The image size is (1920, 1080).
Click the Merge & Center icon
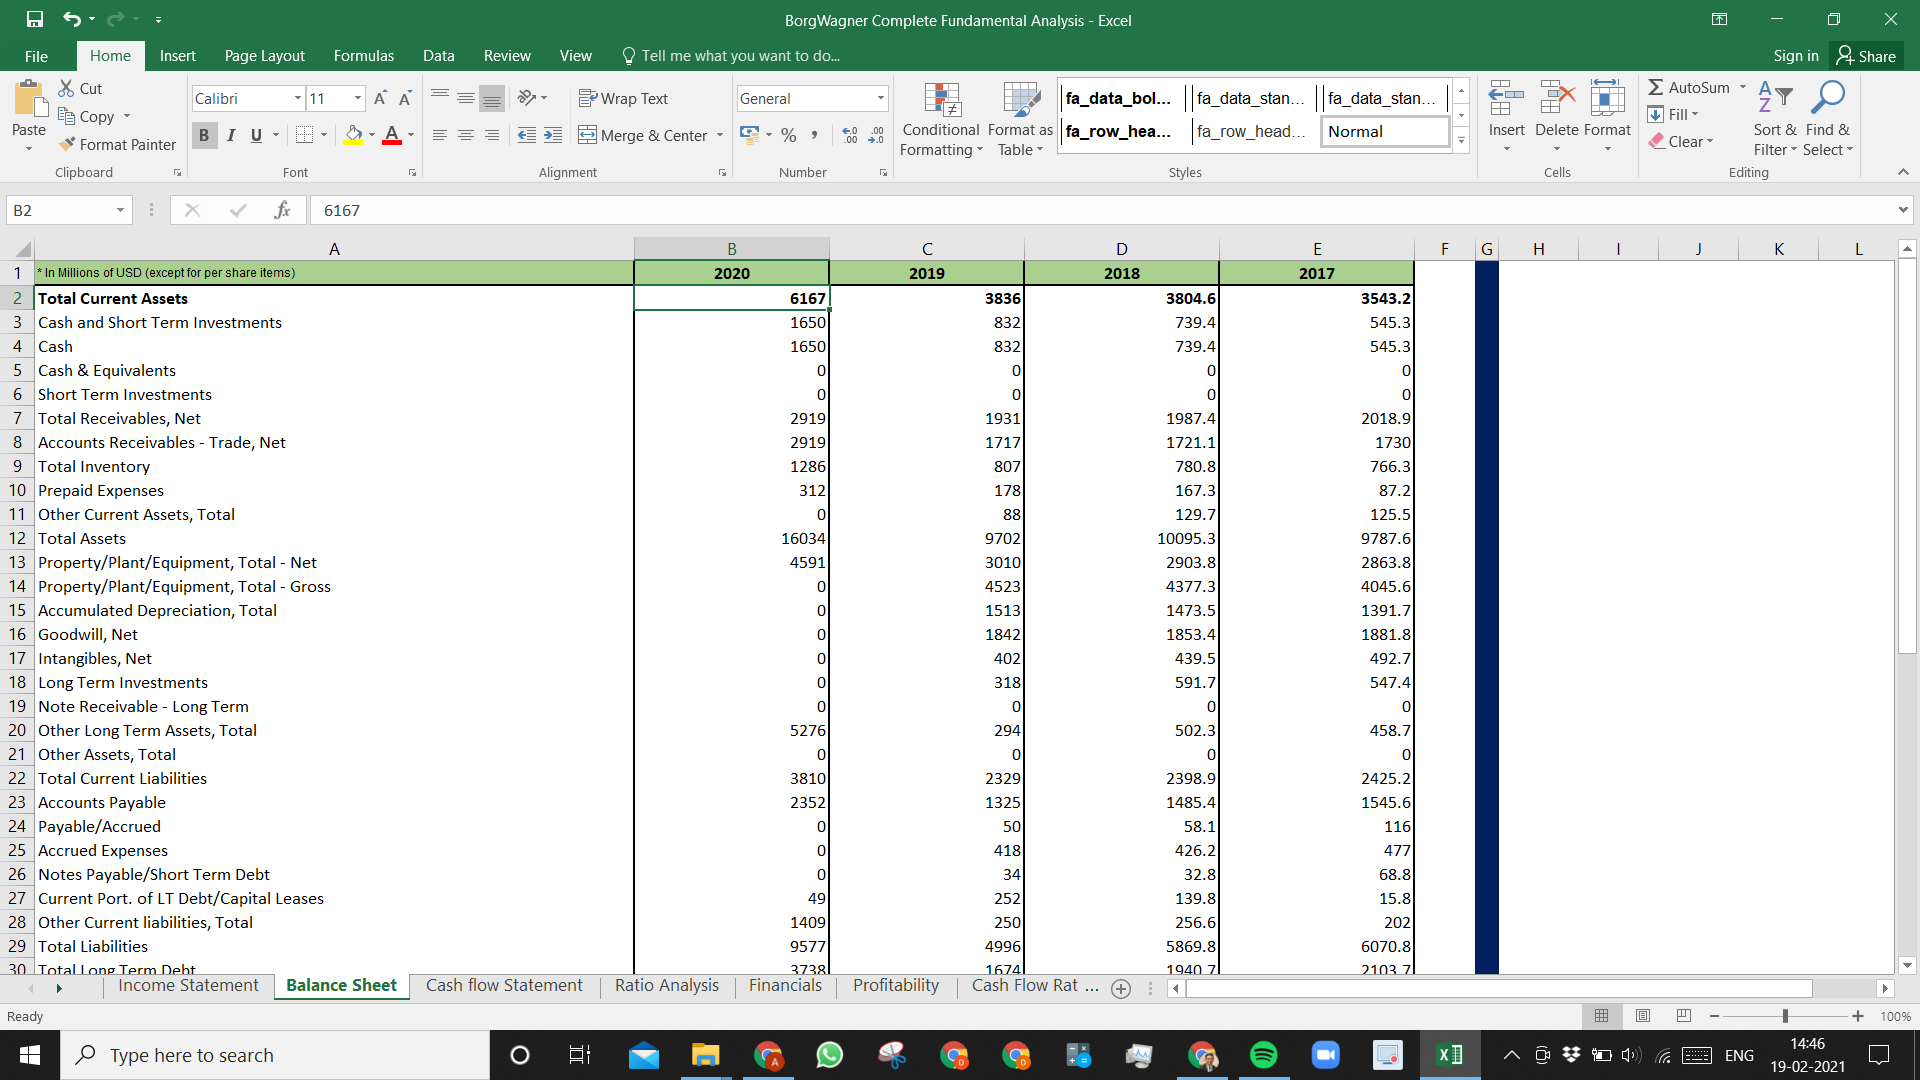[587, 135]
